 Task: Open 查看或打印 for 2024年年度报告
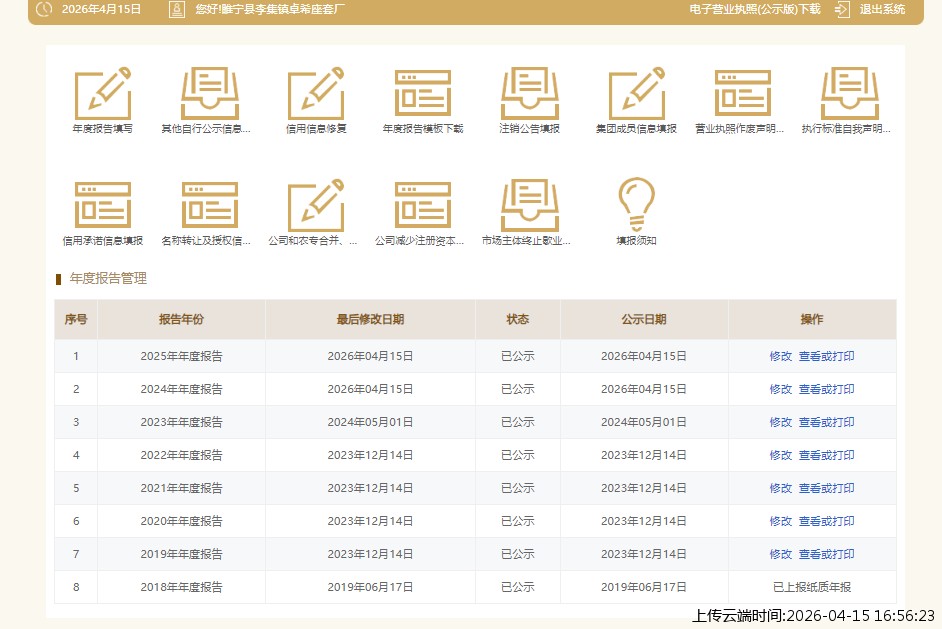click(826, 389)
